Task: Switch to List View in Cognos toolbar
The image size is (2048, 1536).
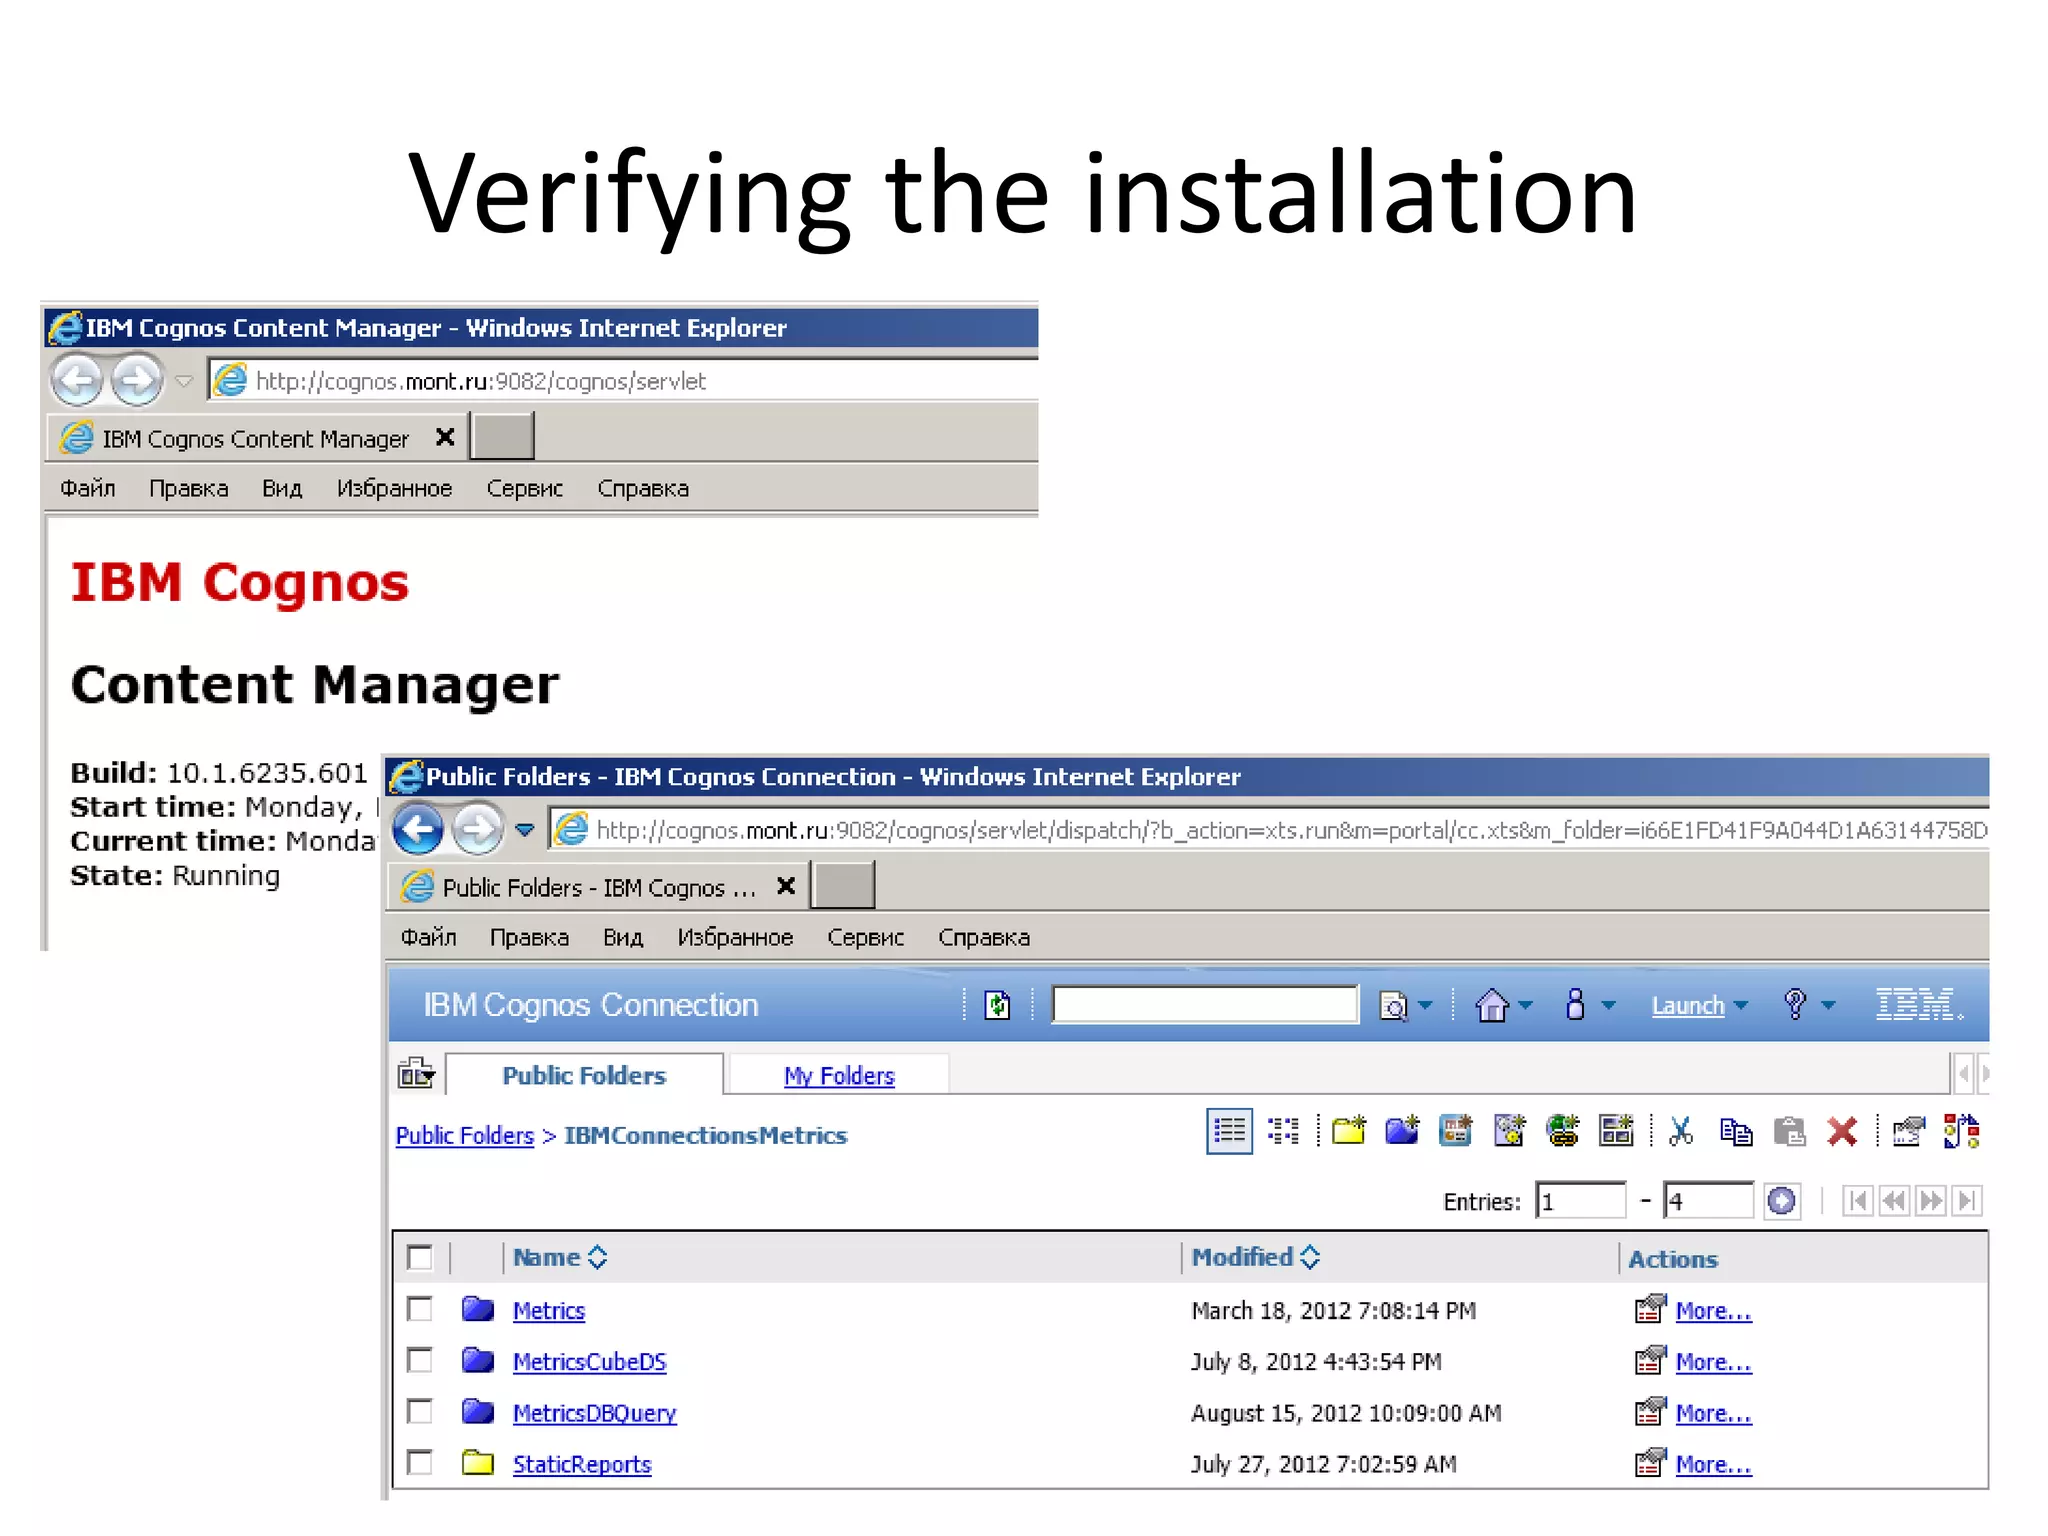Action: [1229, 1132]
